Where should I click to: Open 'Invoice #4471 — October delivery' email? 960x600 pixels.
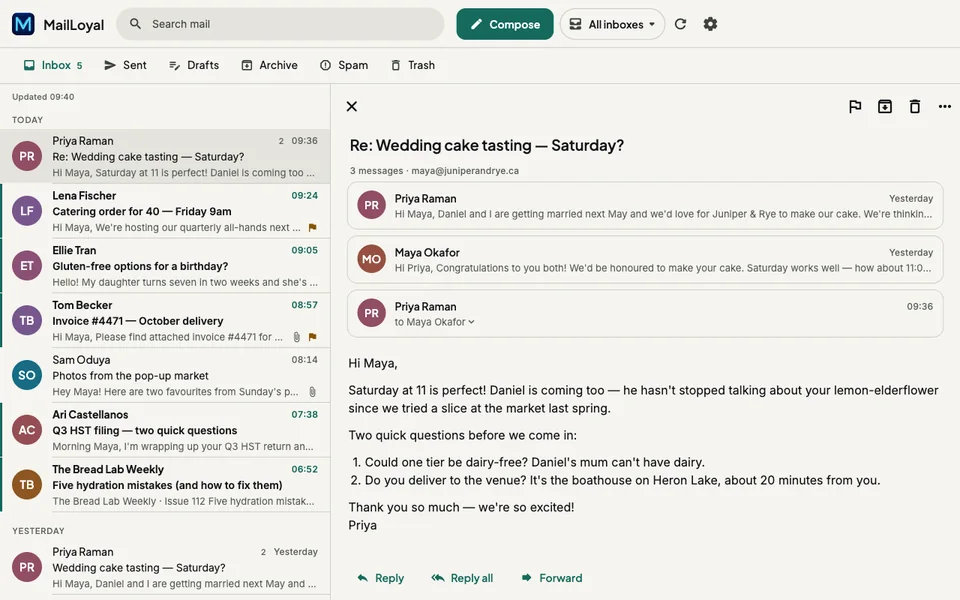pyautogui.click(x=165, y=321)
